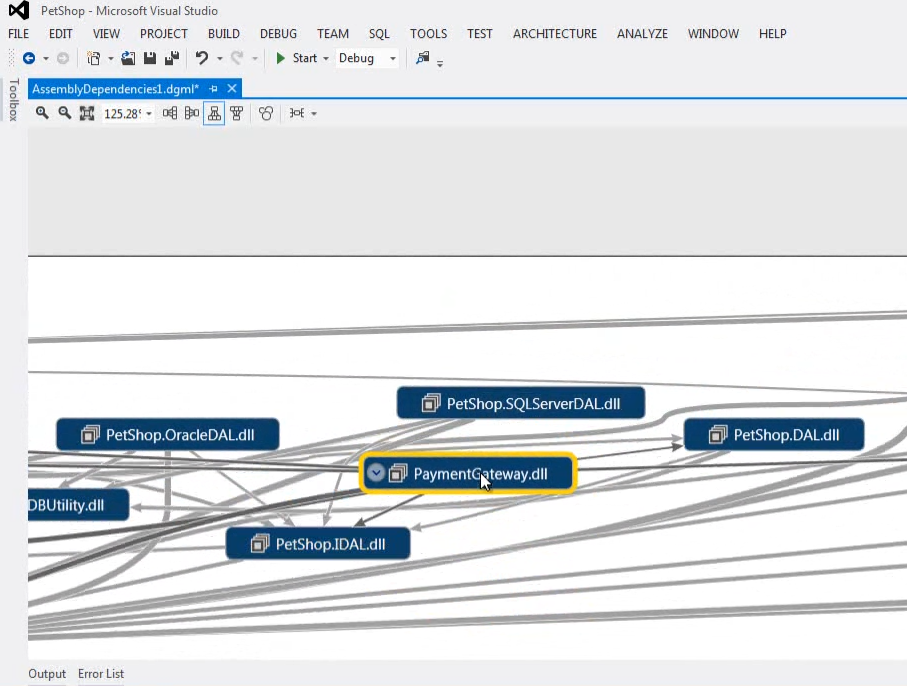Click the greyed Redo arrow icon

click(237, 58)
